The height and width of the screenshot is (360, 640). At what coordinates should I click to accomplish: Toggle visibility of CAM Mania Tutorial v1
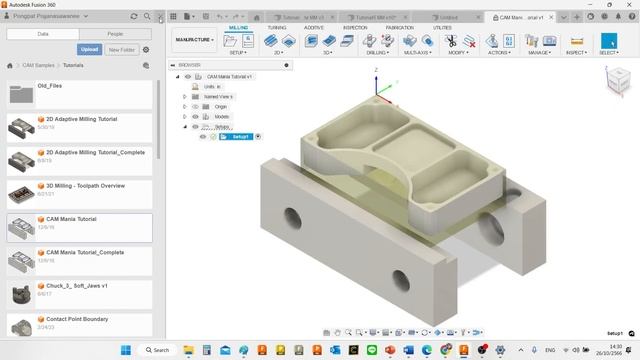pyautogui.click(x=188, y=77)
